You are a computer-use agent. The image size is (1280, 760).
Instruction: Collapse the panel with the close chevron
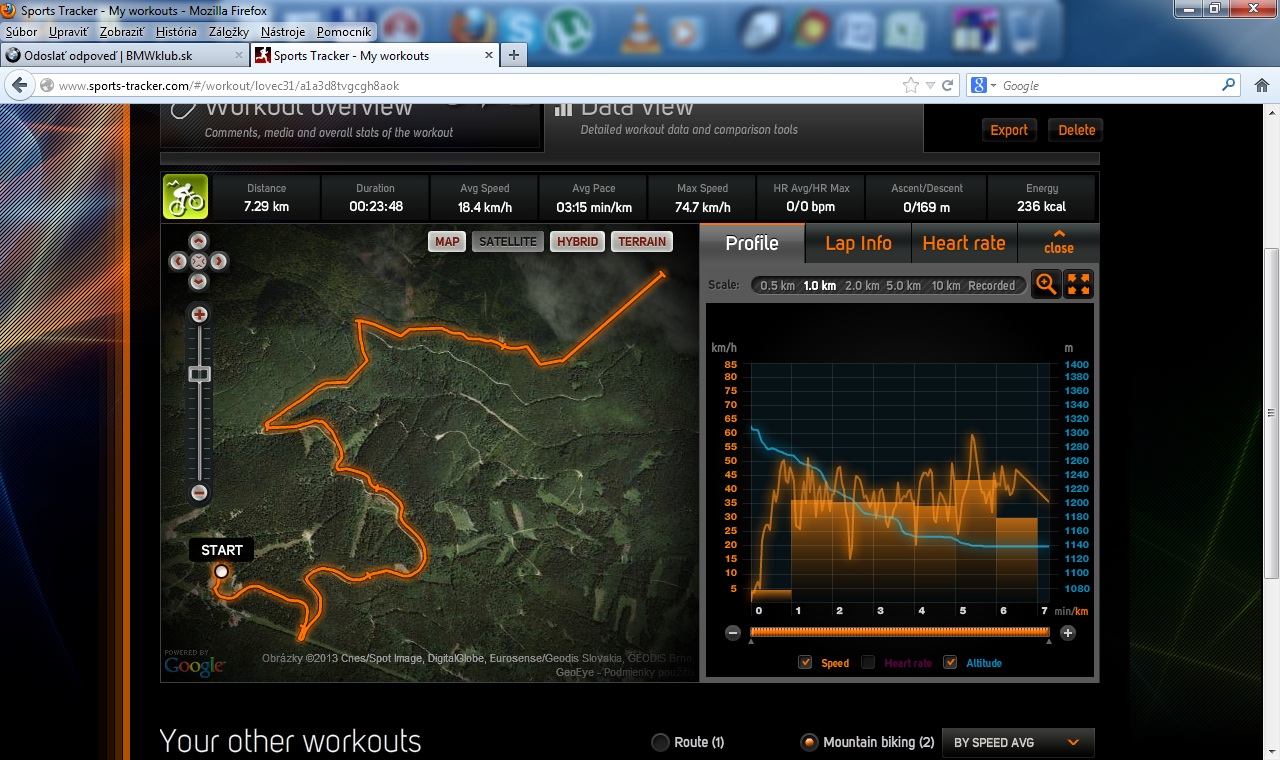pos(1058,242)
